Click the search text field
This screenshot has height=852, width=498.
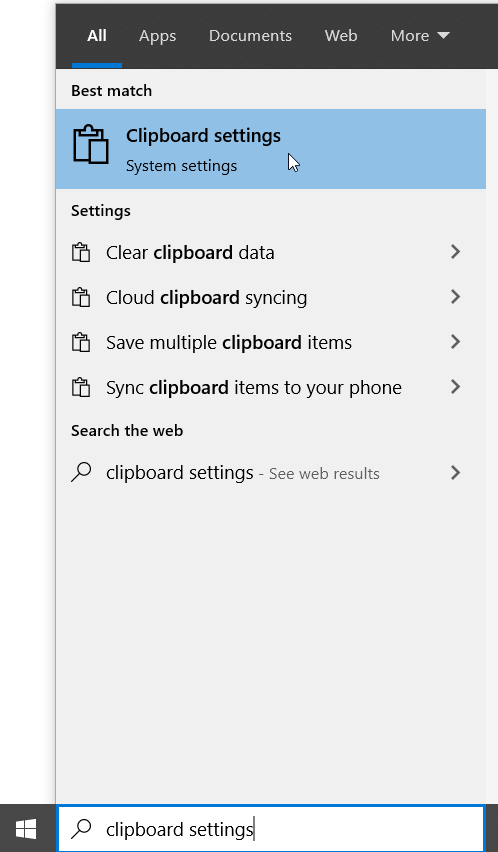[271, 829]
